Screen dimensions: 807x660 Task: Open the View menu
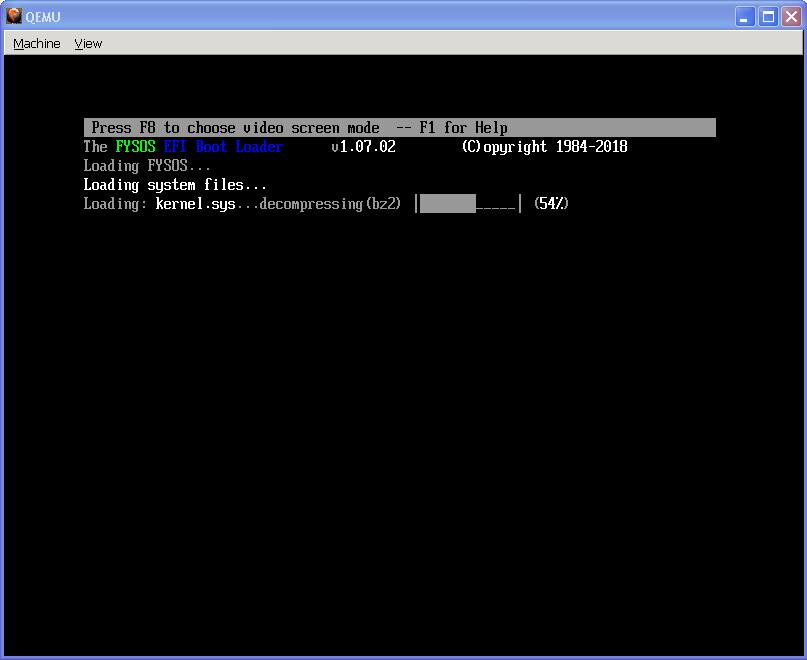(x=88, y=44)
